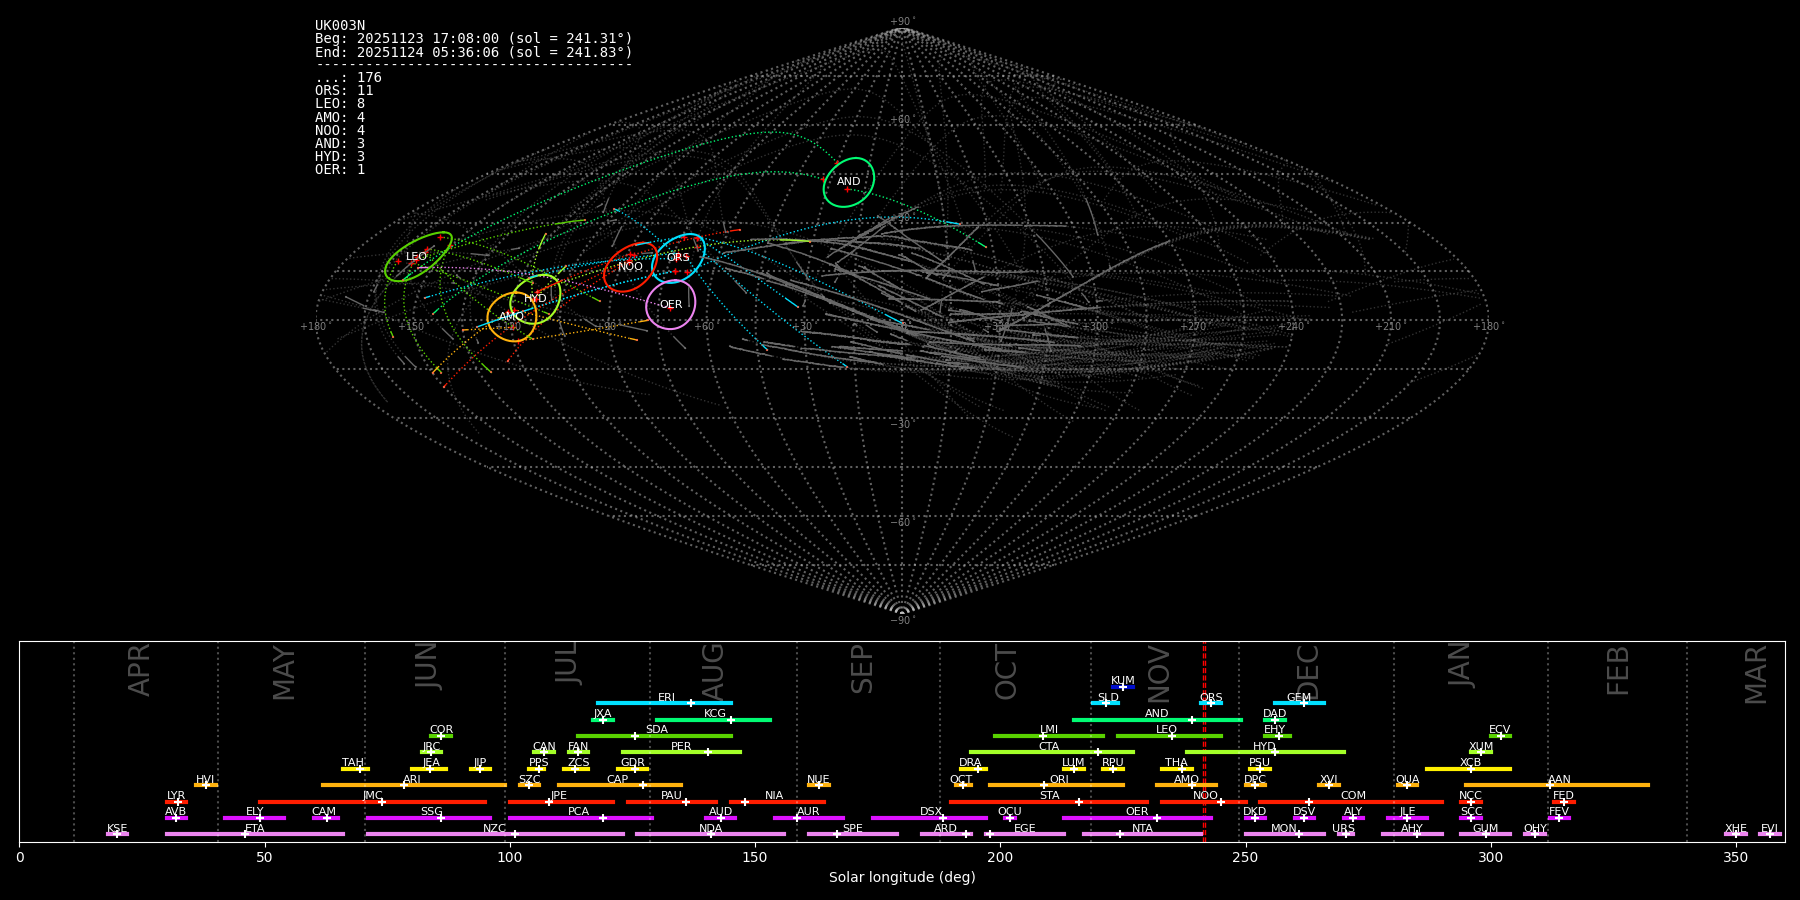This screenshot has height=900, width=1800.
Task: Select the 'FEB' month label
Action: (1618, 671)
